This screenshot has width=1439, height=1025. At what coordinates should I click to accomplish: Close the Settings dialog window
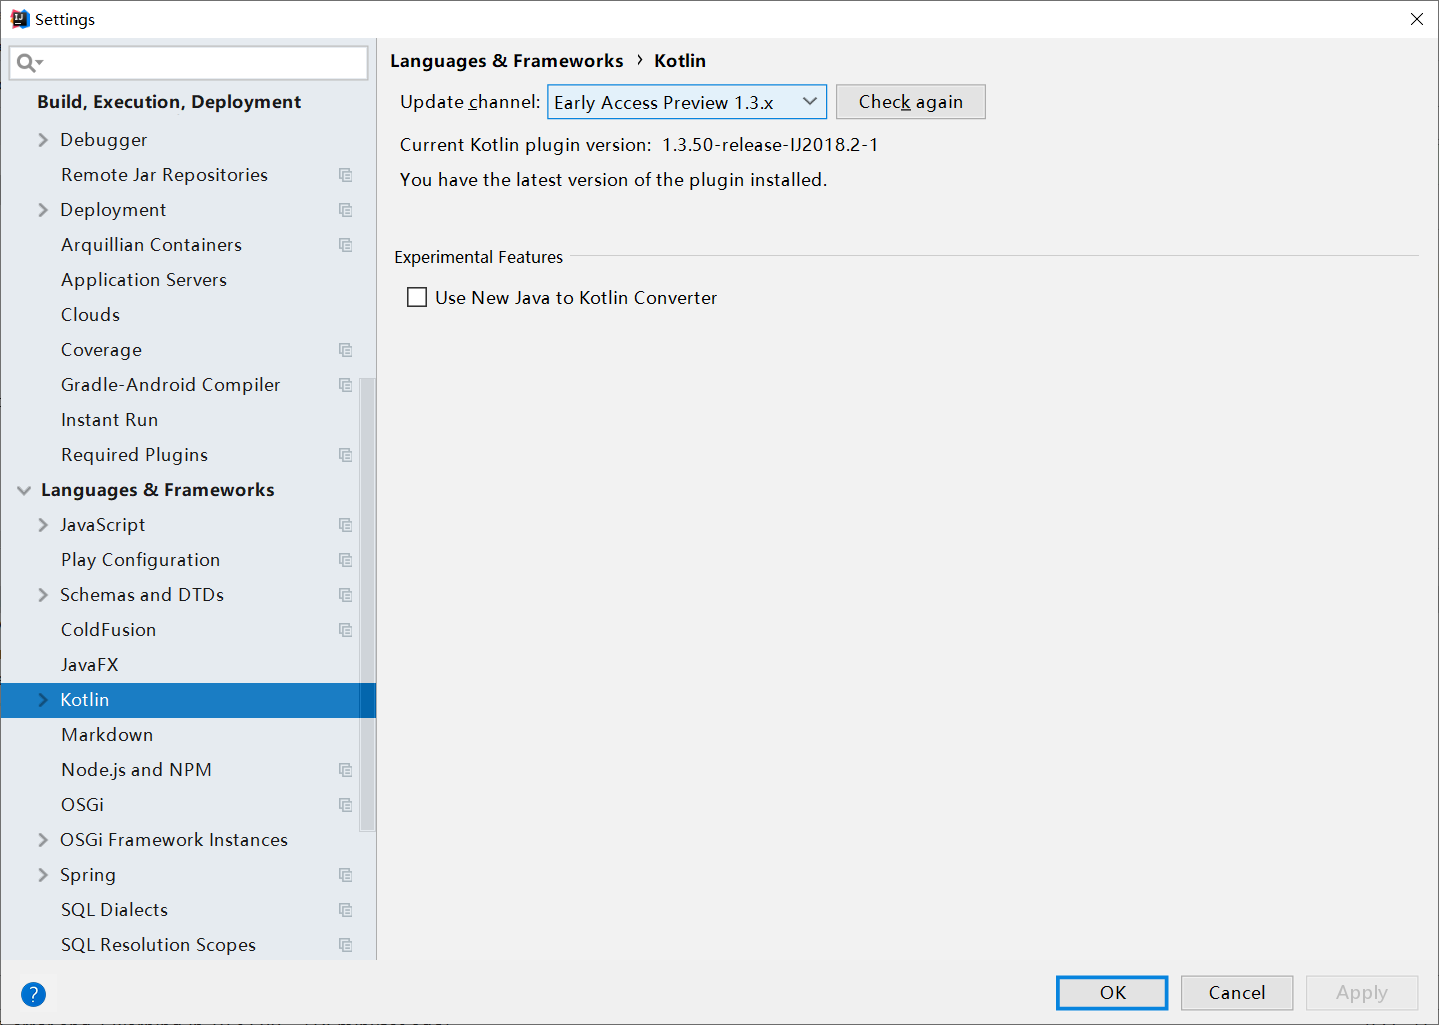point(1416,19)
